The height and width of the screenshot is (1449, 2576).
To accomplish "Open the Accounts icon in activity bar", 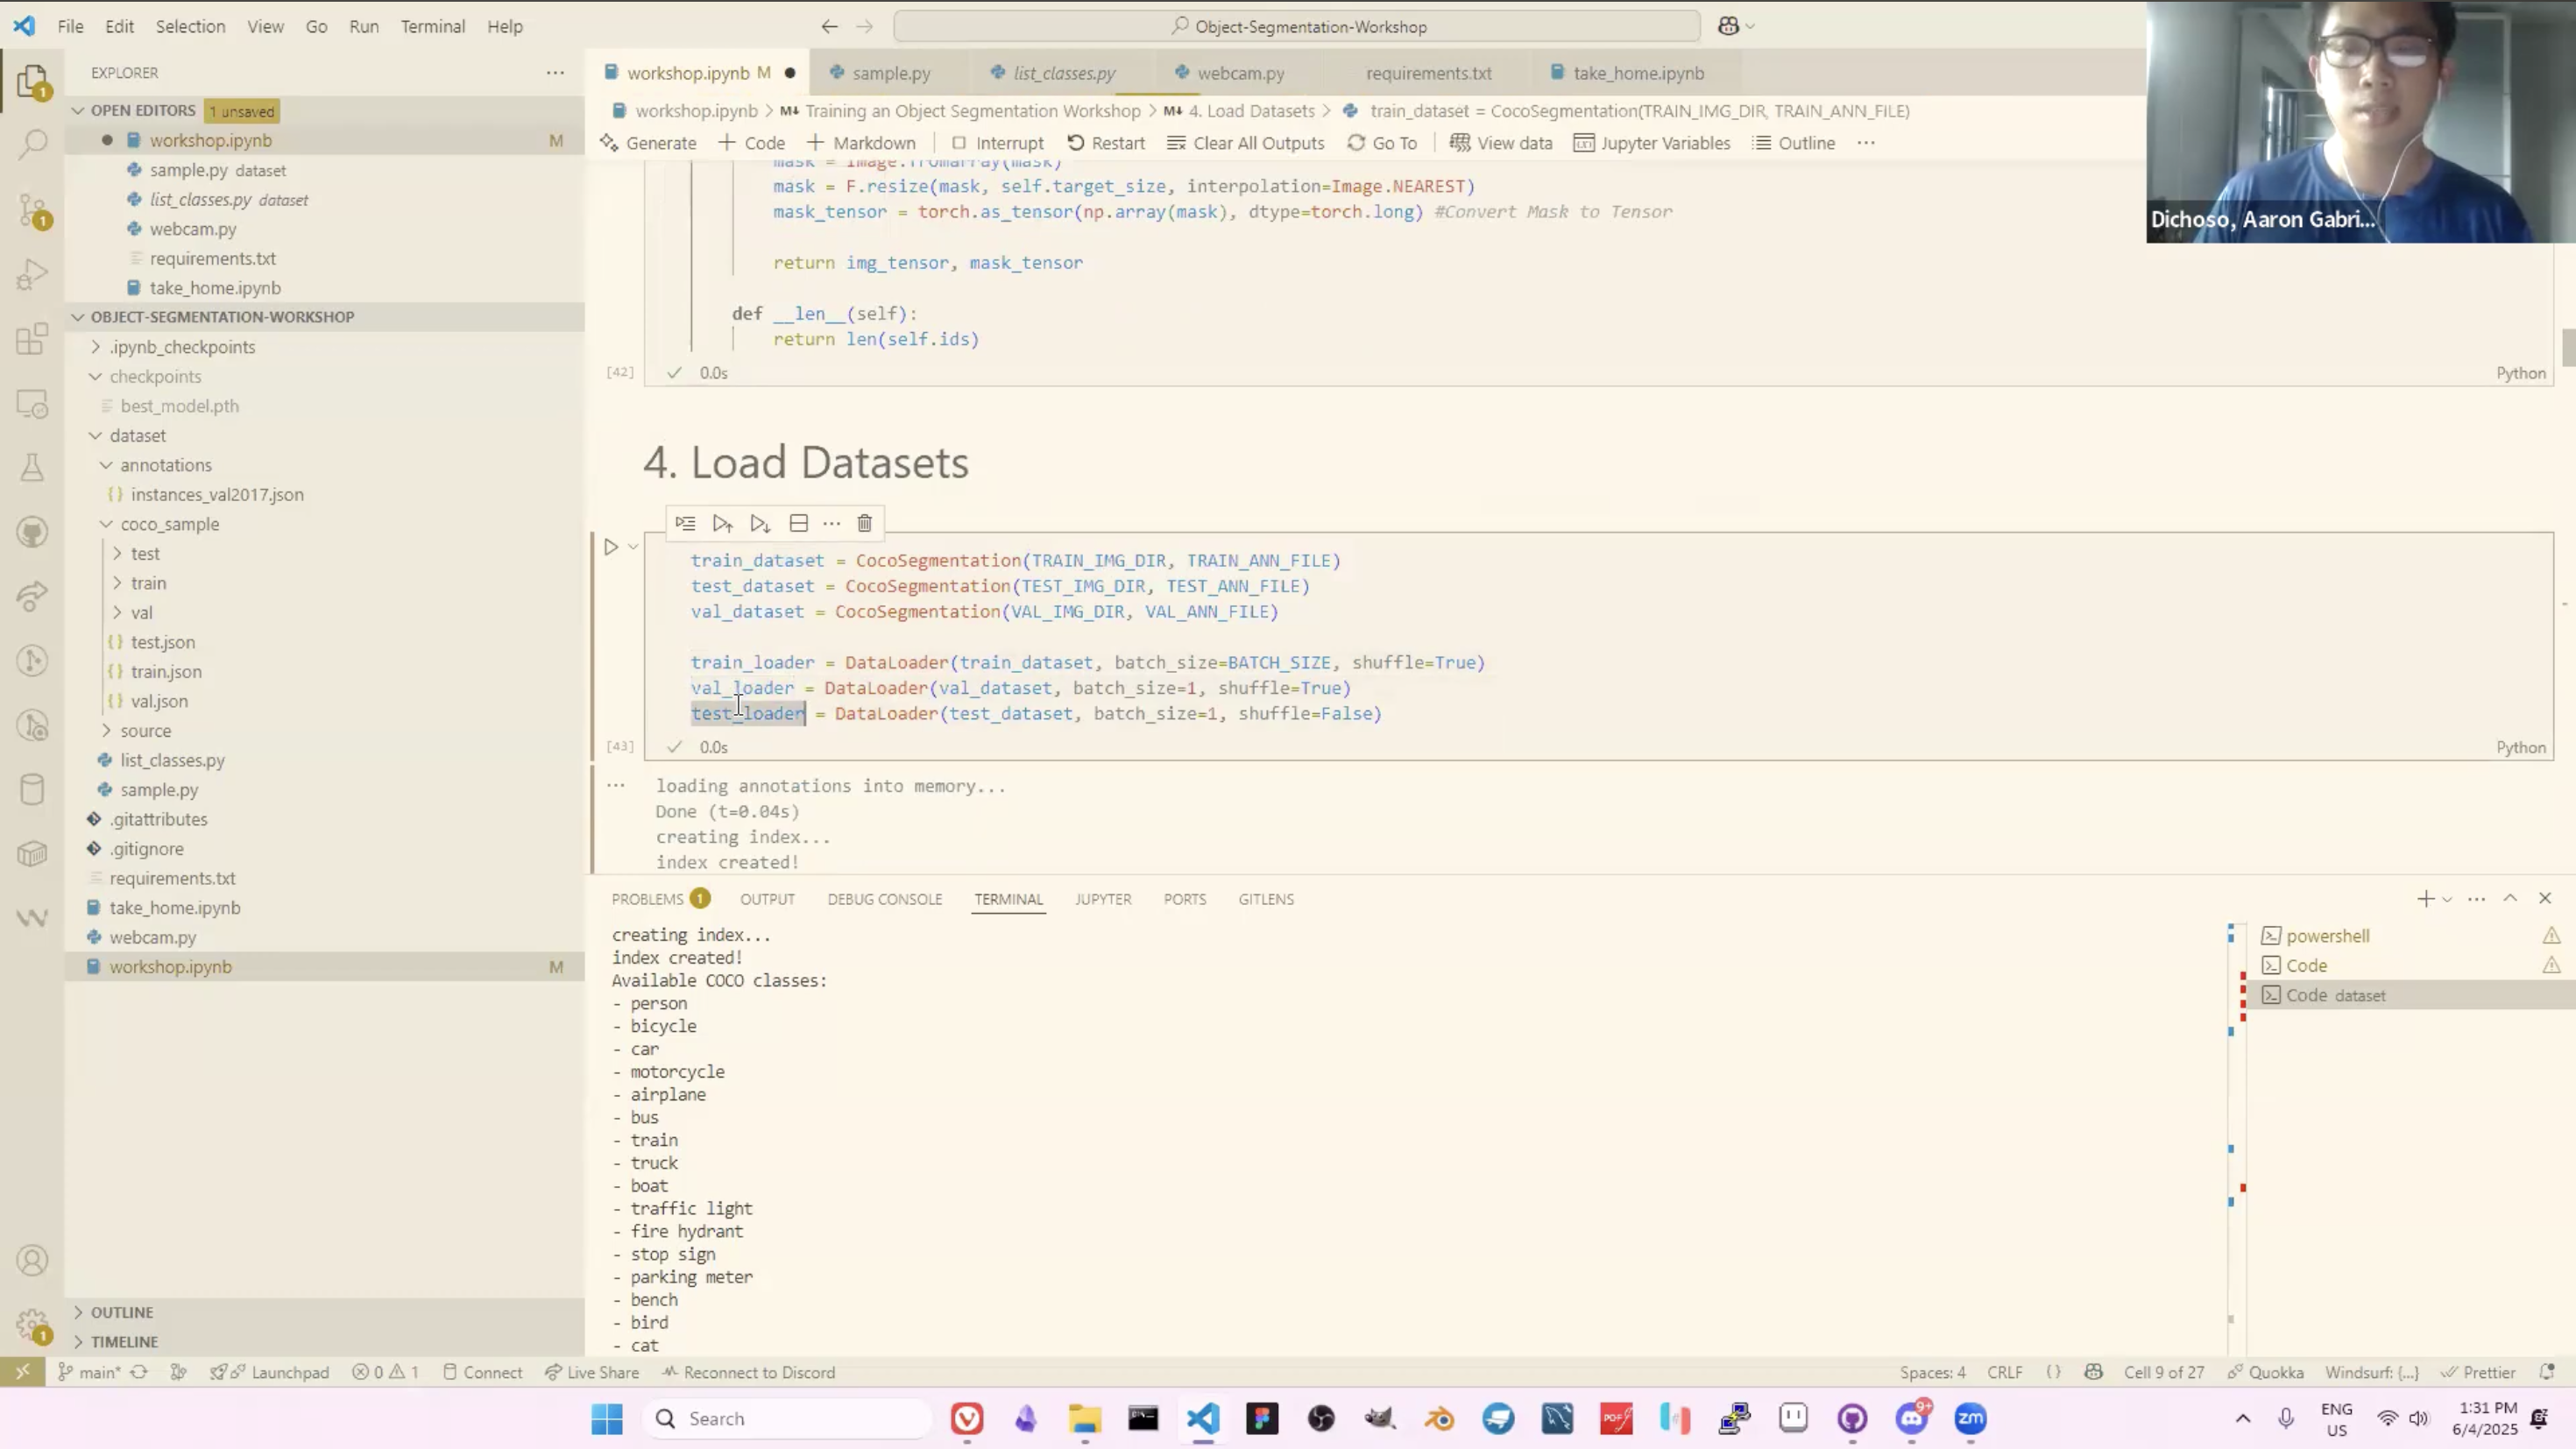I will [33, 1260].
